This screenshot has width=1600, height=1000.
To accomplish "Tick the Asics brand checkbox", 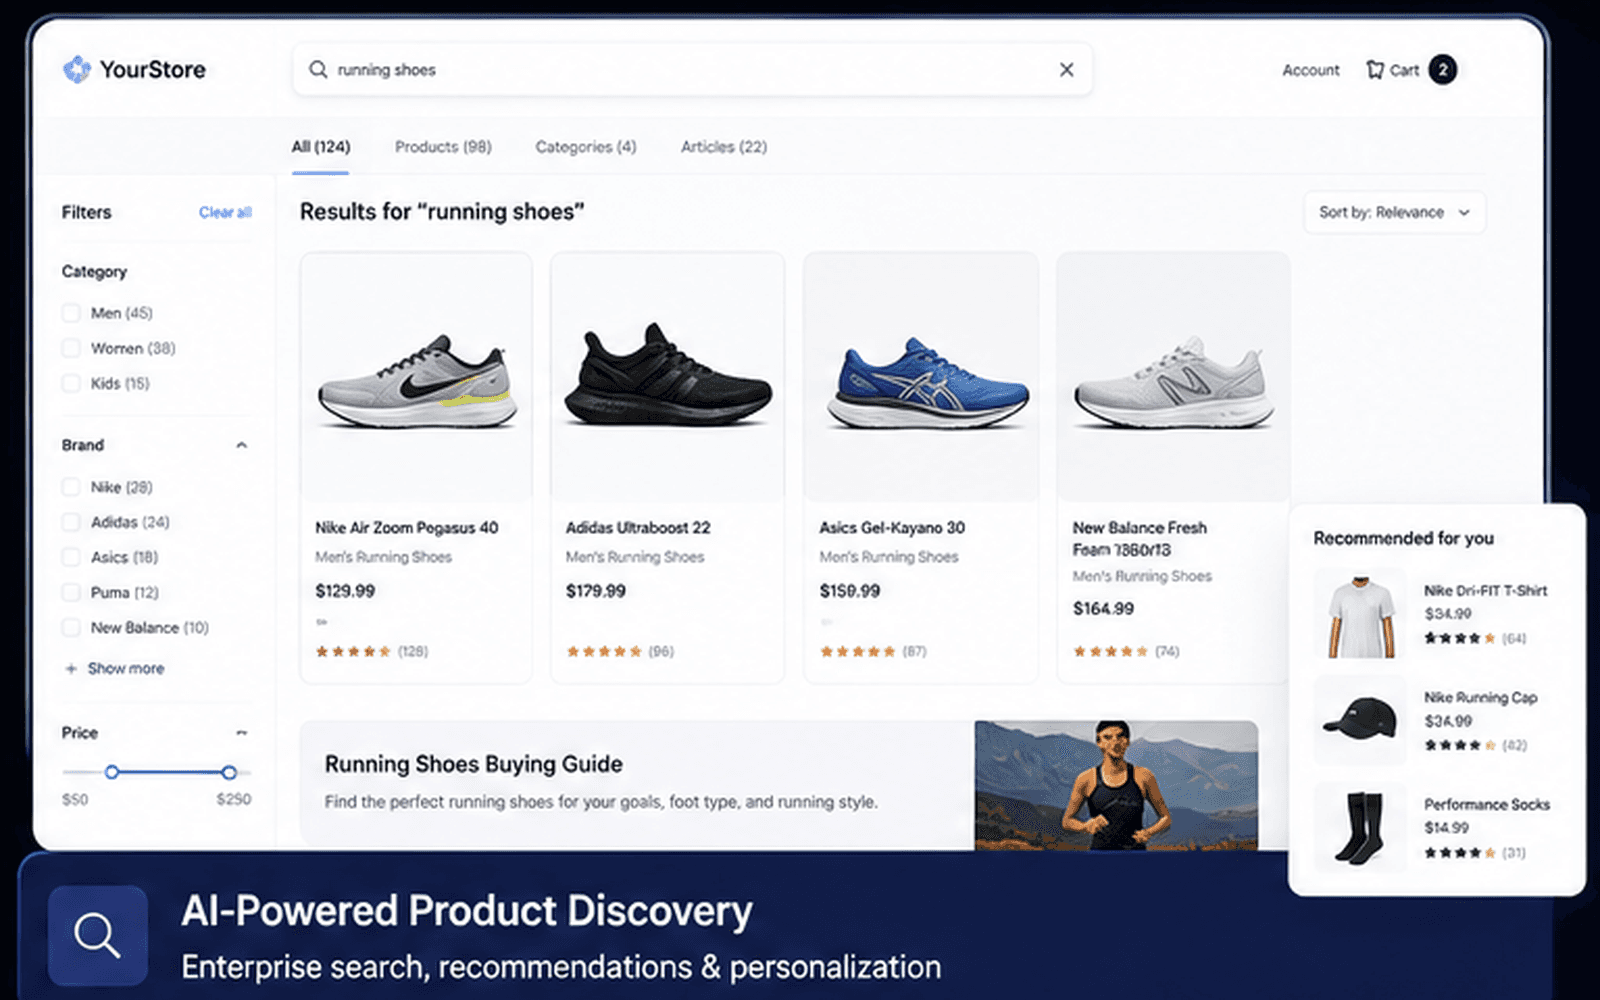I will (x=71, y=557).
